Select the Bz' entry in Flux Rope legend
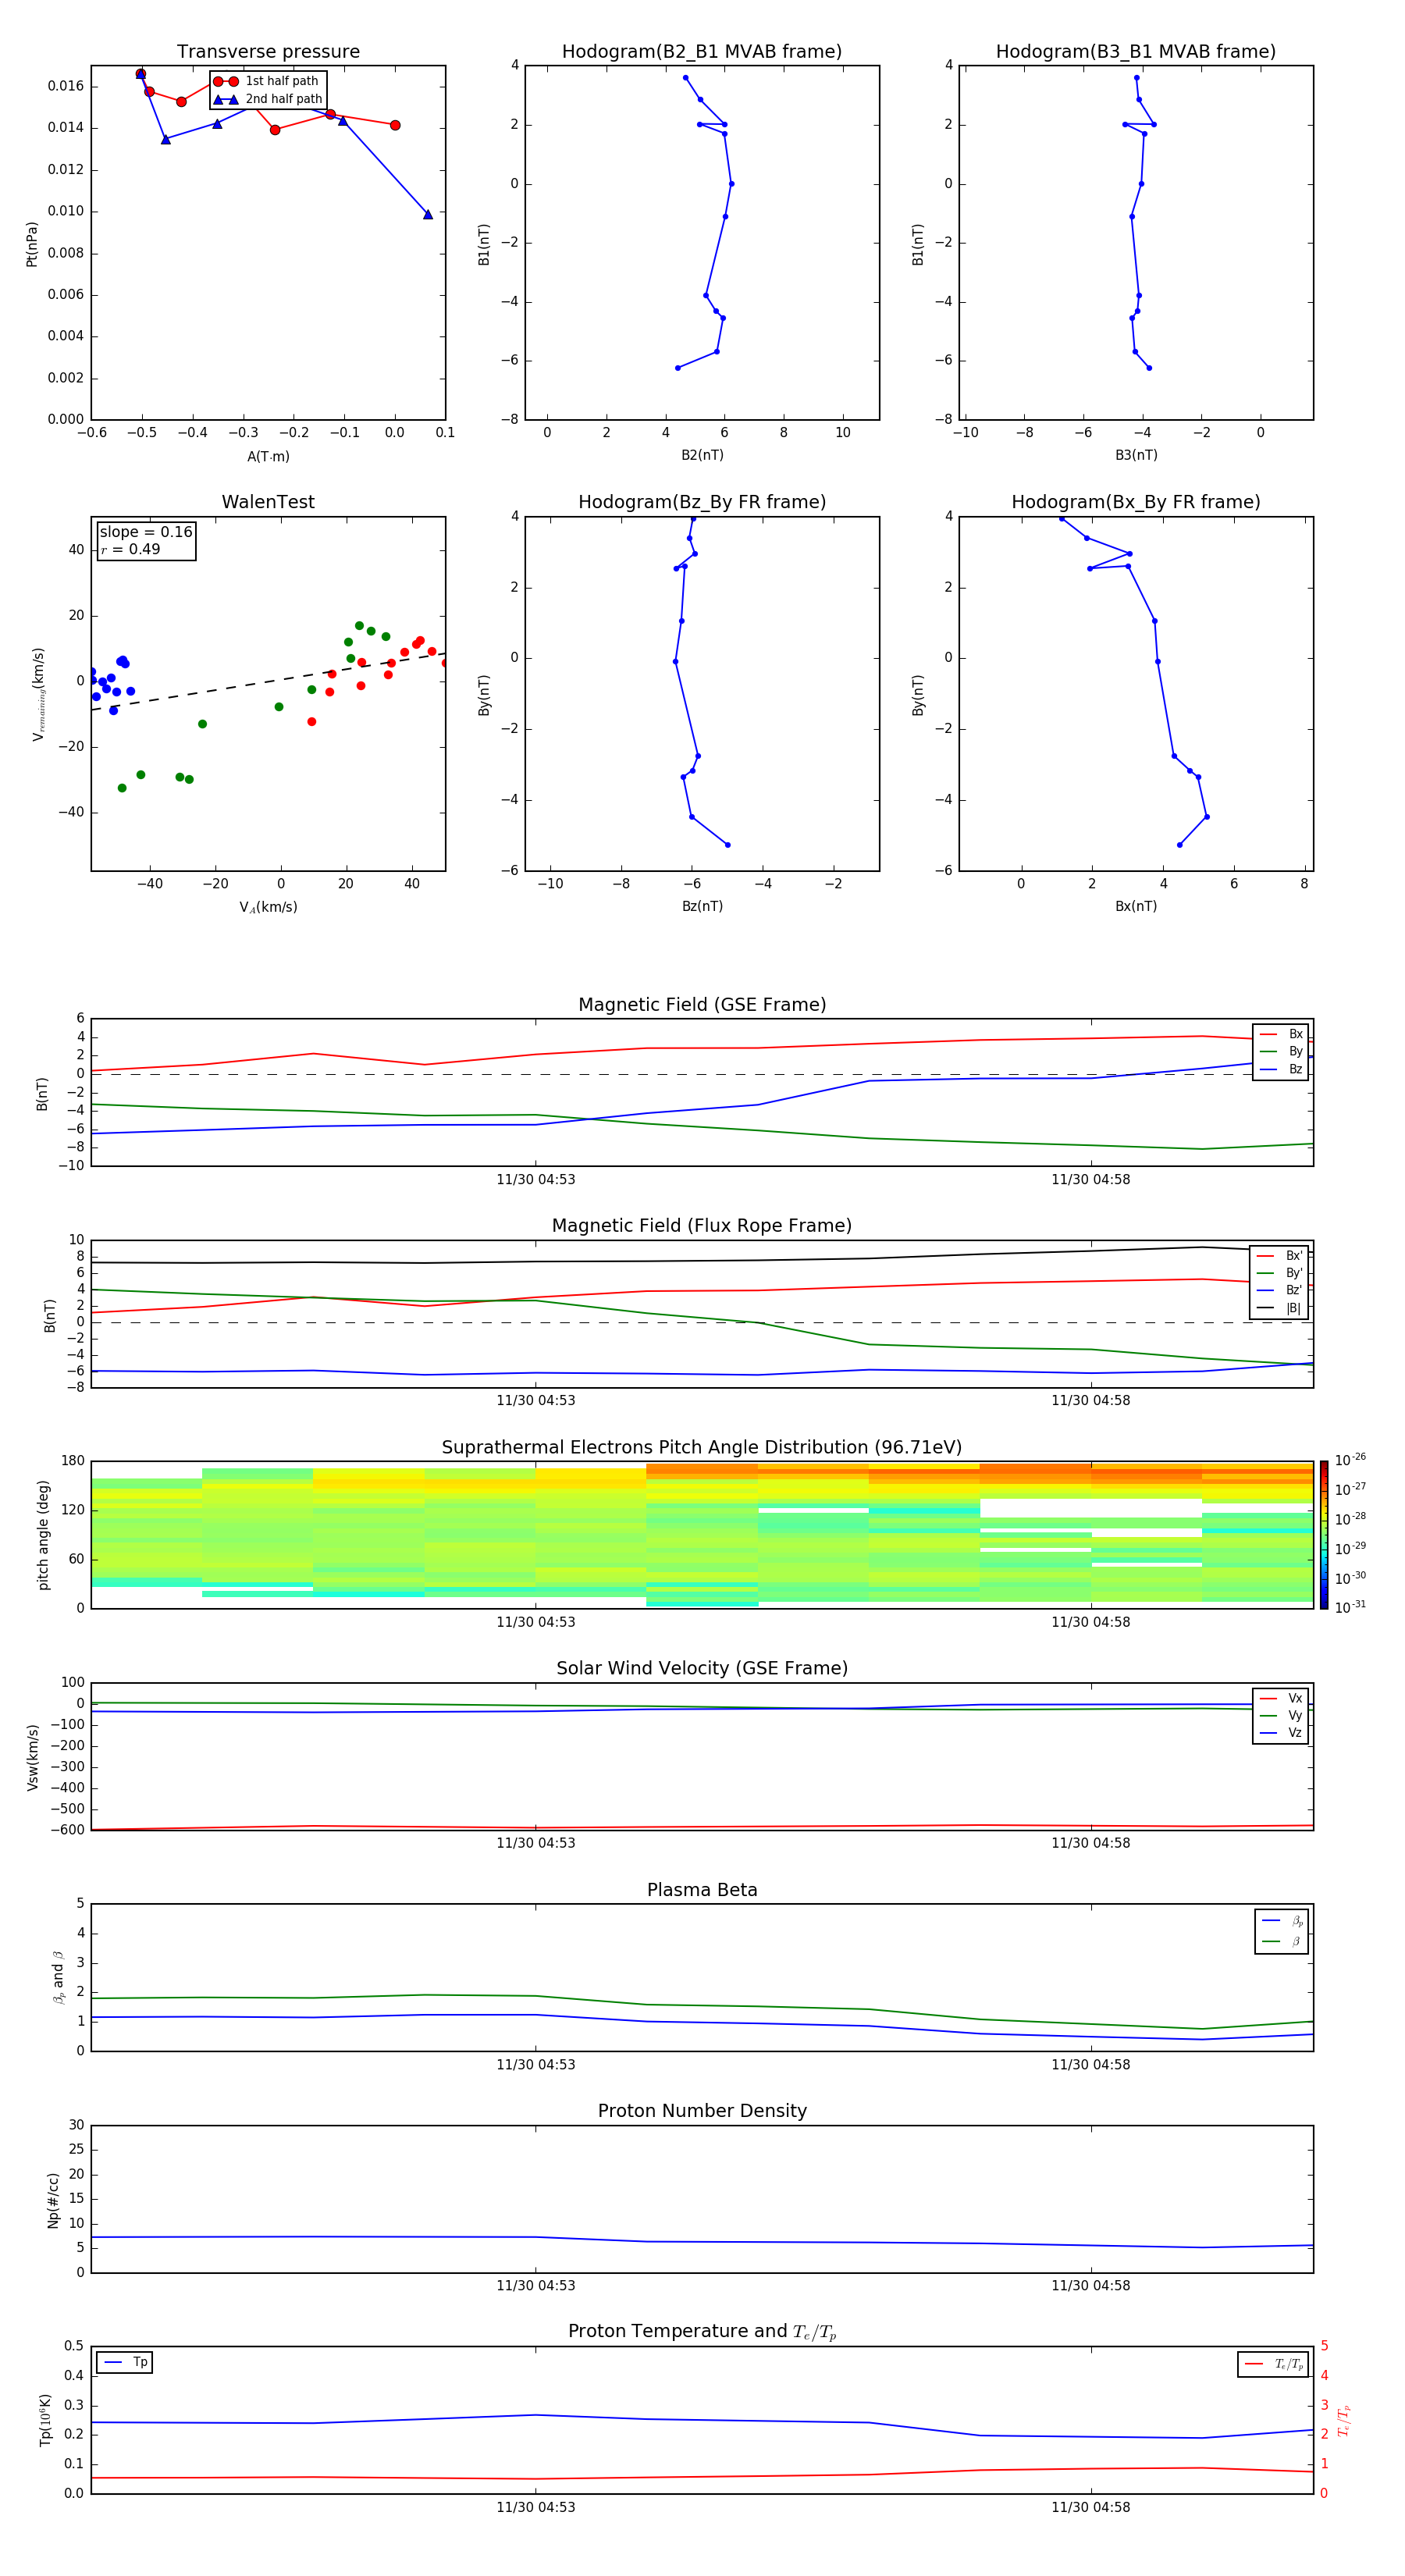1405x2576 pixels. (x=1280, y=1291)
